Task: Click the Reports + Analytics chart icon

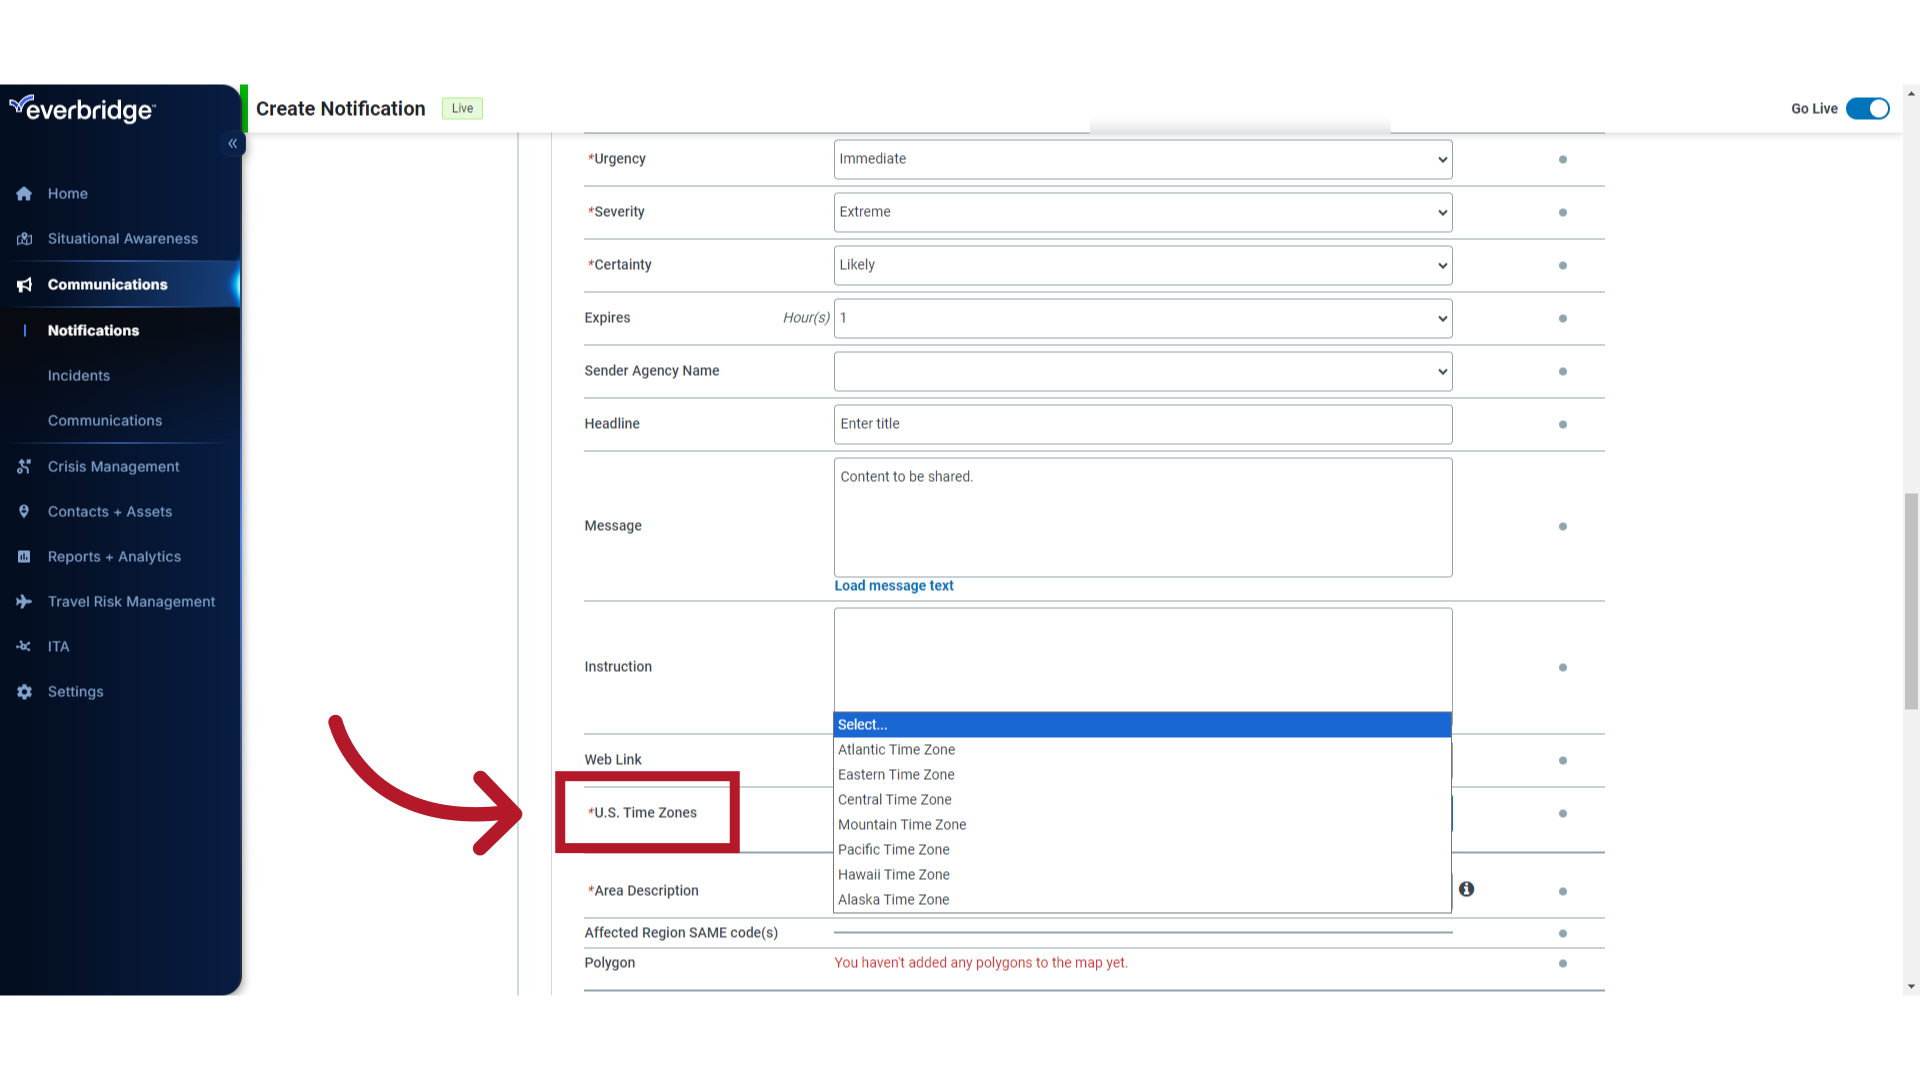Action: [24, 557]
